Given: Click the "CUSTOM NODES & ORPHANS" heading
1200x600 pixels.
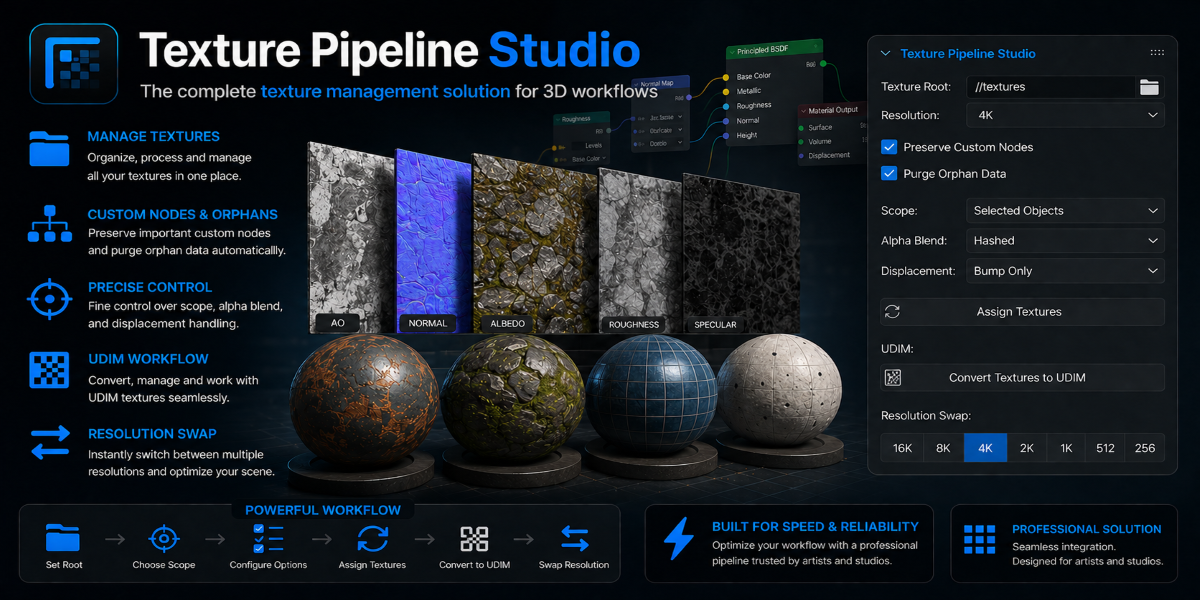Looking at the screenshot, I should [x=182, y=214].
